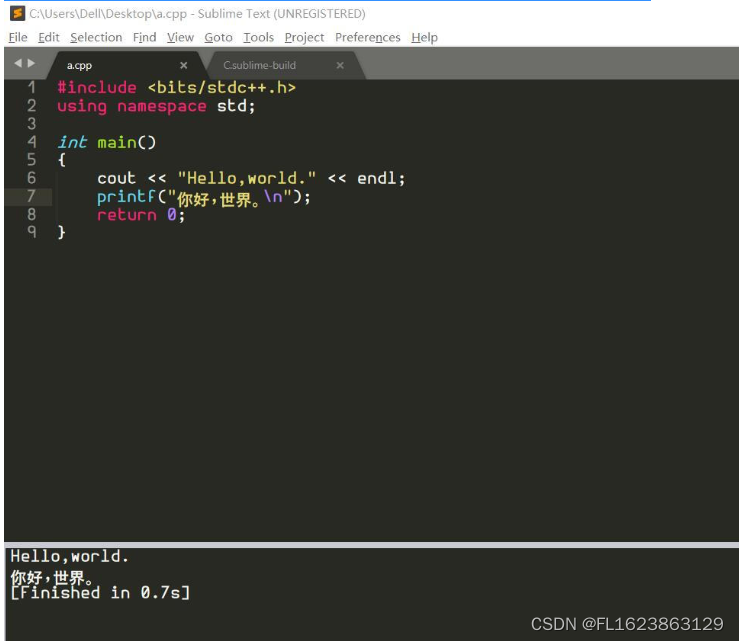This screenshot has width=739, height=641.
Task: Click the 'namespace' keyword
Action: coord(162,107)
